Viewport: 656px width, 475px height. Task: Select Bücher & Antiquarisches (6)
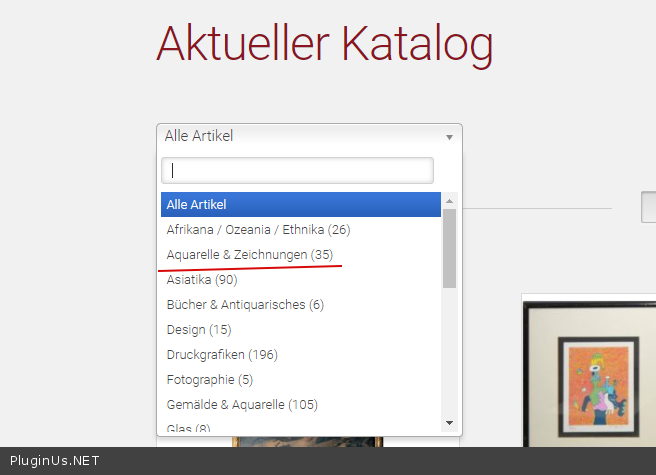[x=301, y=305]
